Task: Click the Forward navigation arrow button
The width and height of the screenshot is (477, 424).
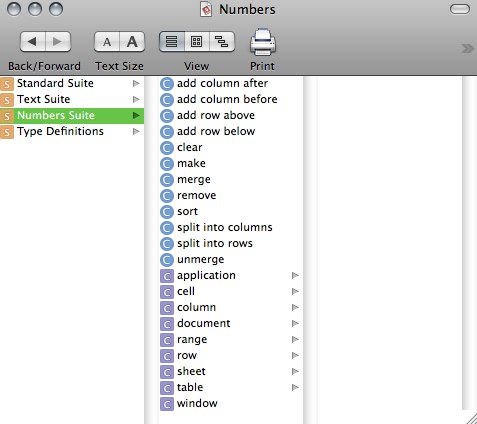Action: click(x=58, y=42)
